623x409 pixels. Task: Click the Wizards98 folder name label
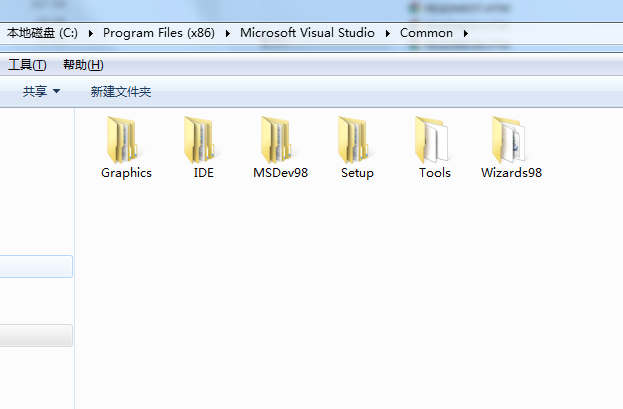[x=511, y=173]
